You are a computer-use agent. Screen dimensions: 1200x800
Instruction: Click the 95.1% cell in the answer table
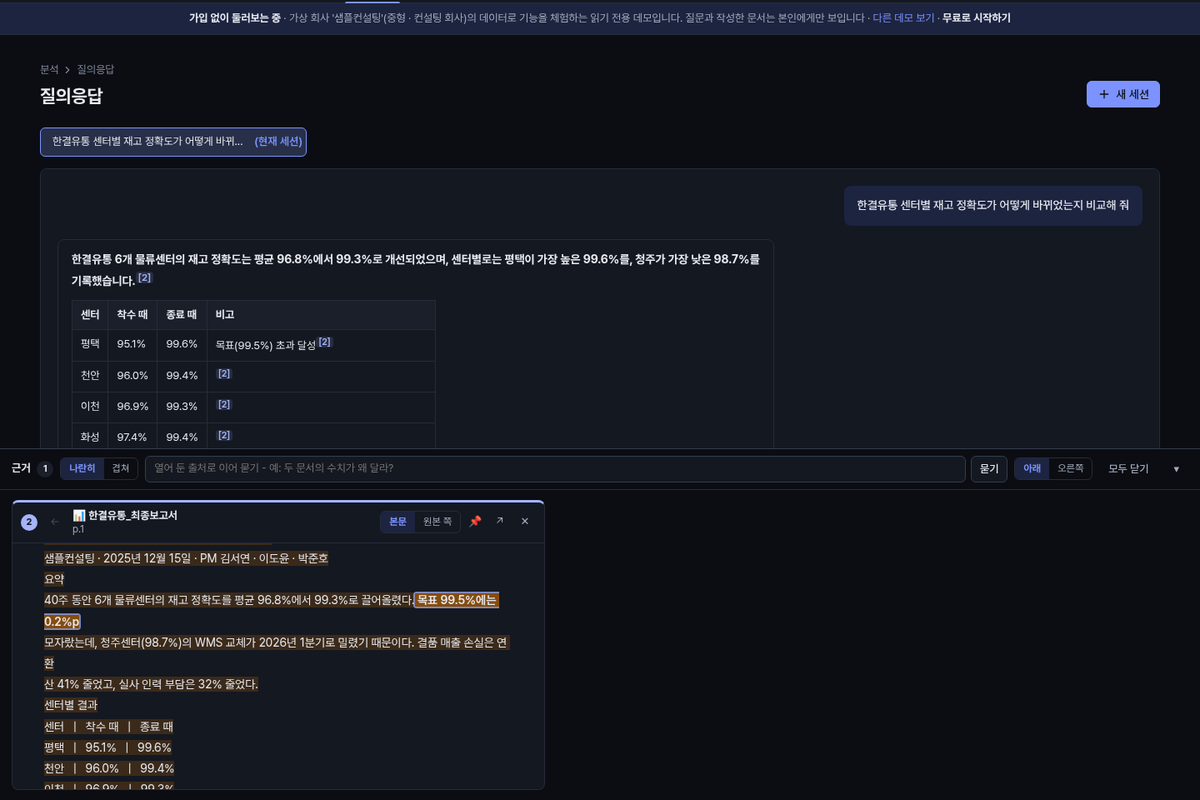click(x=132, y=344)
